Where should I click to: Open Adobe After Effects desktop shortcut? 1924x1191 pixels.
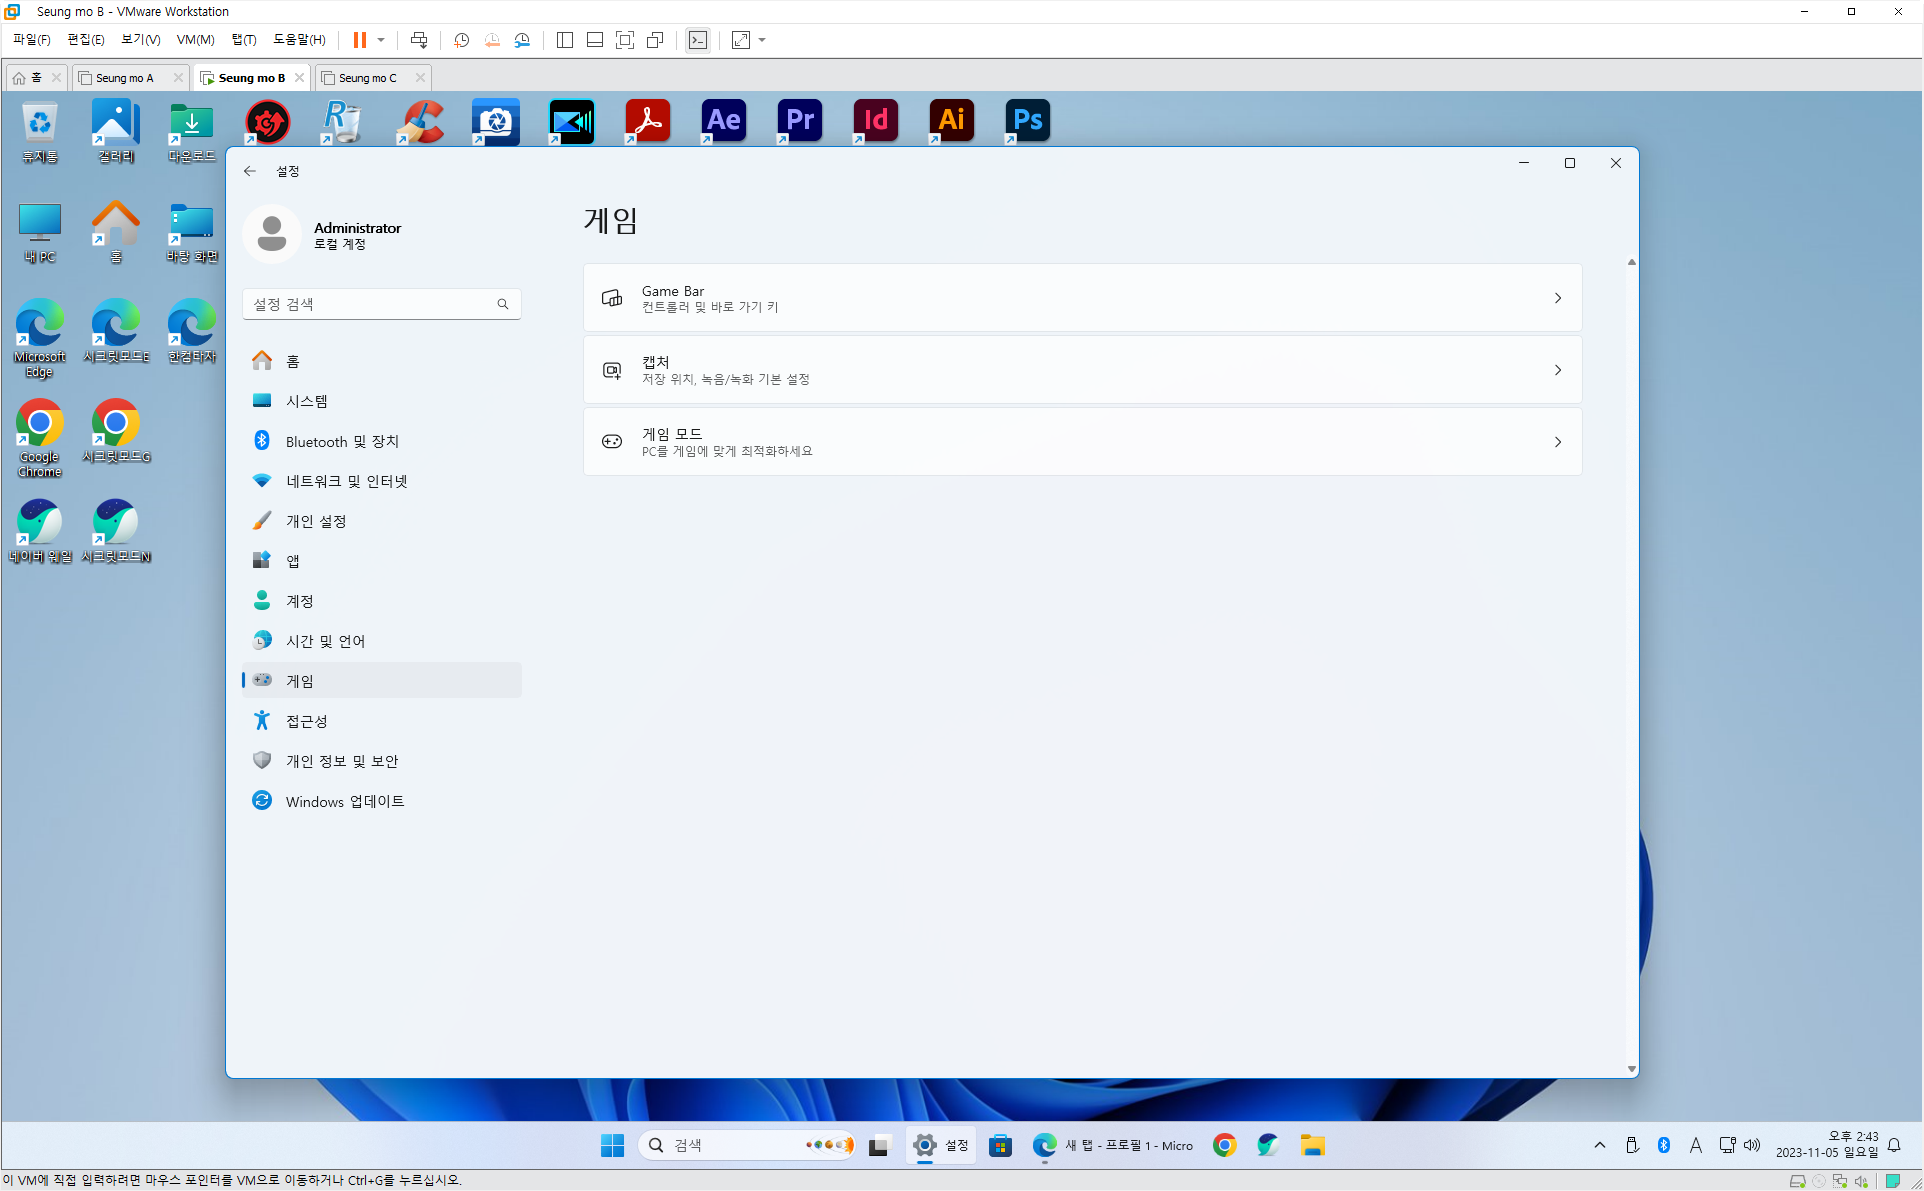(723, 120)
